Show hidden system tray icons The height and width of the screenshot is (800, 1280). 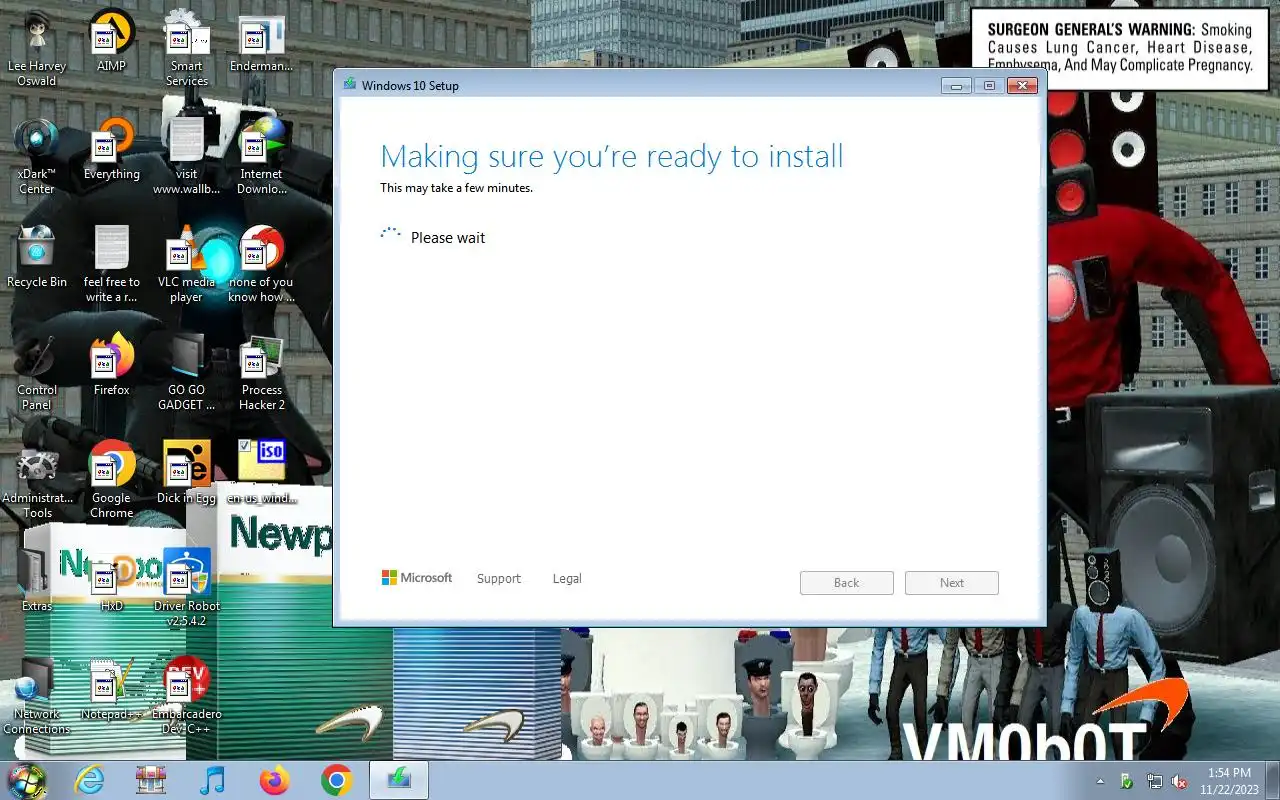click(x=1101, y=781)
